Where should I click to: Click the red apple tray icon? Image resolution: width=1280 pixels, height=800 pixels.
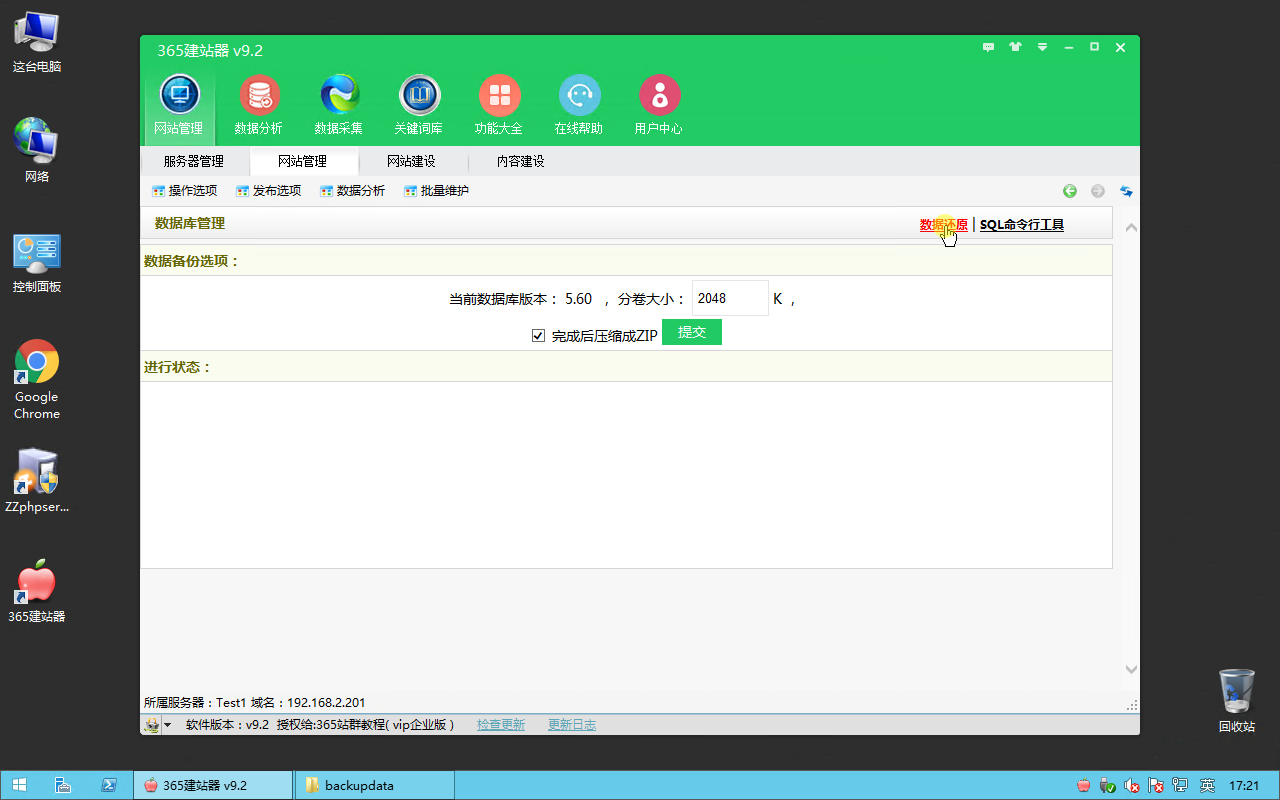point(1084,786)
